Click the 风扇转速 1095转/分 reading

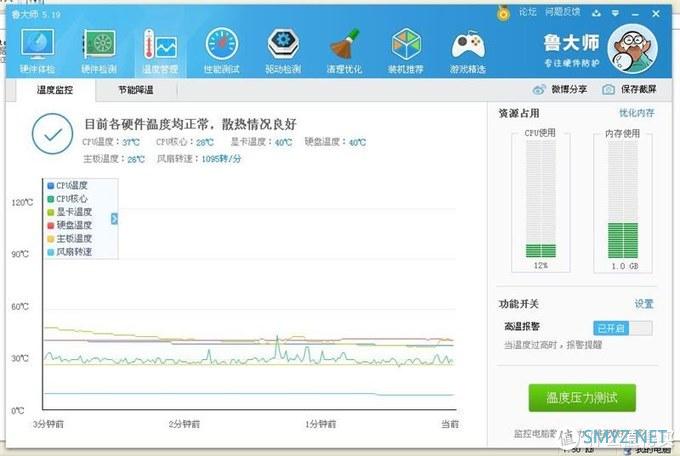click(x=199, y=159)
